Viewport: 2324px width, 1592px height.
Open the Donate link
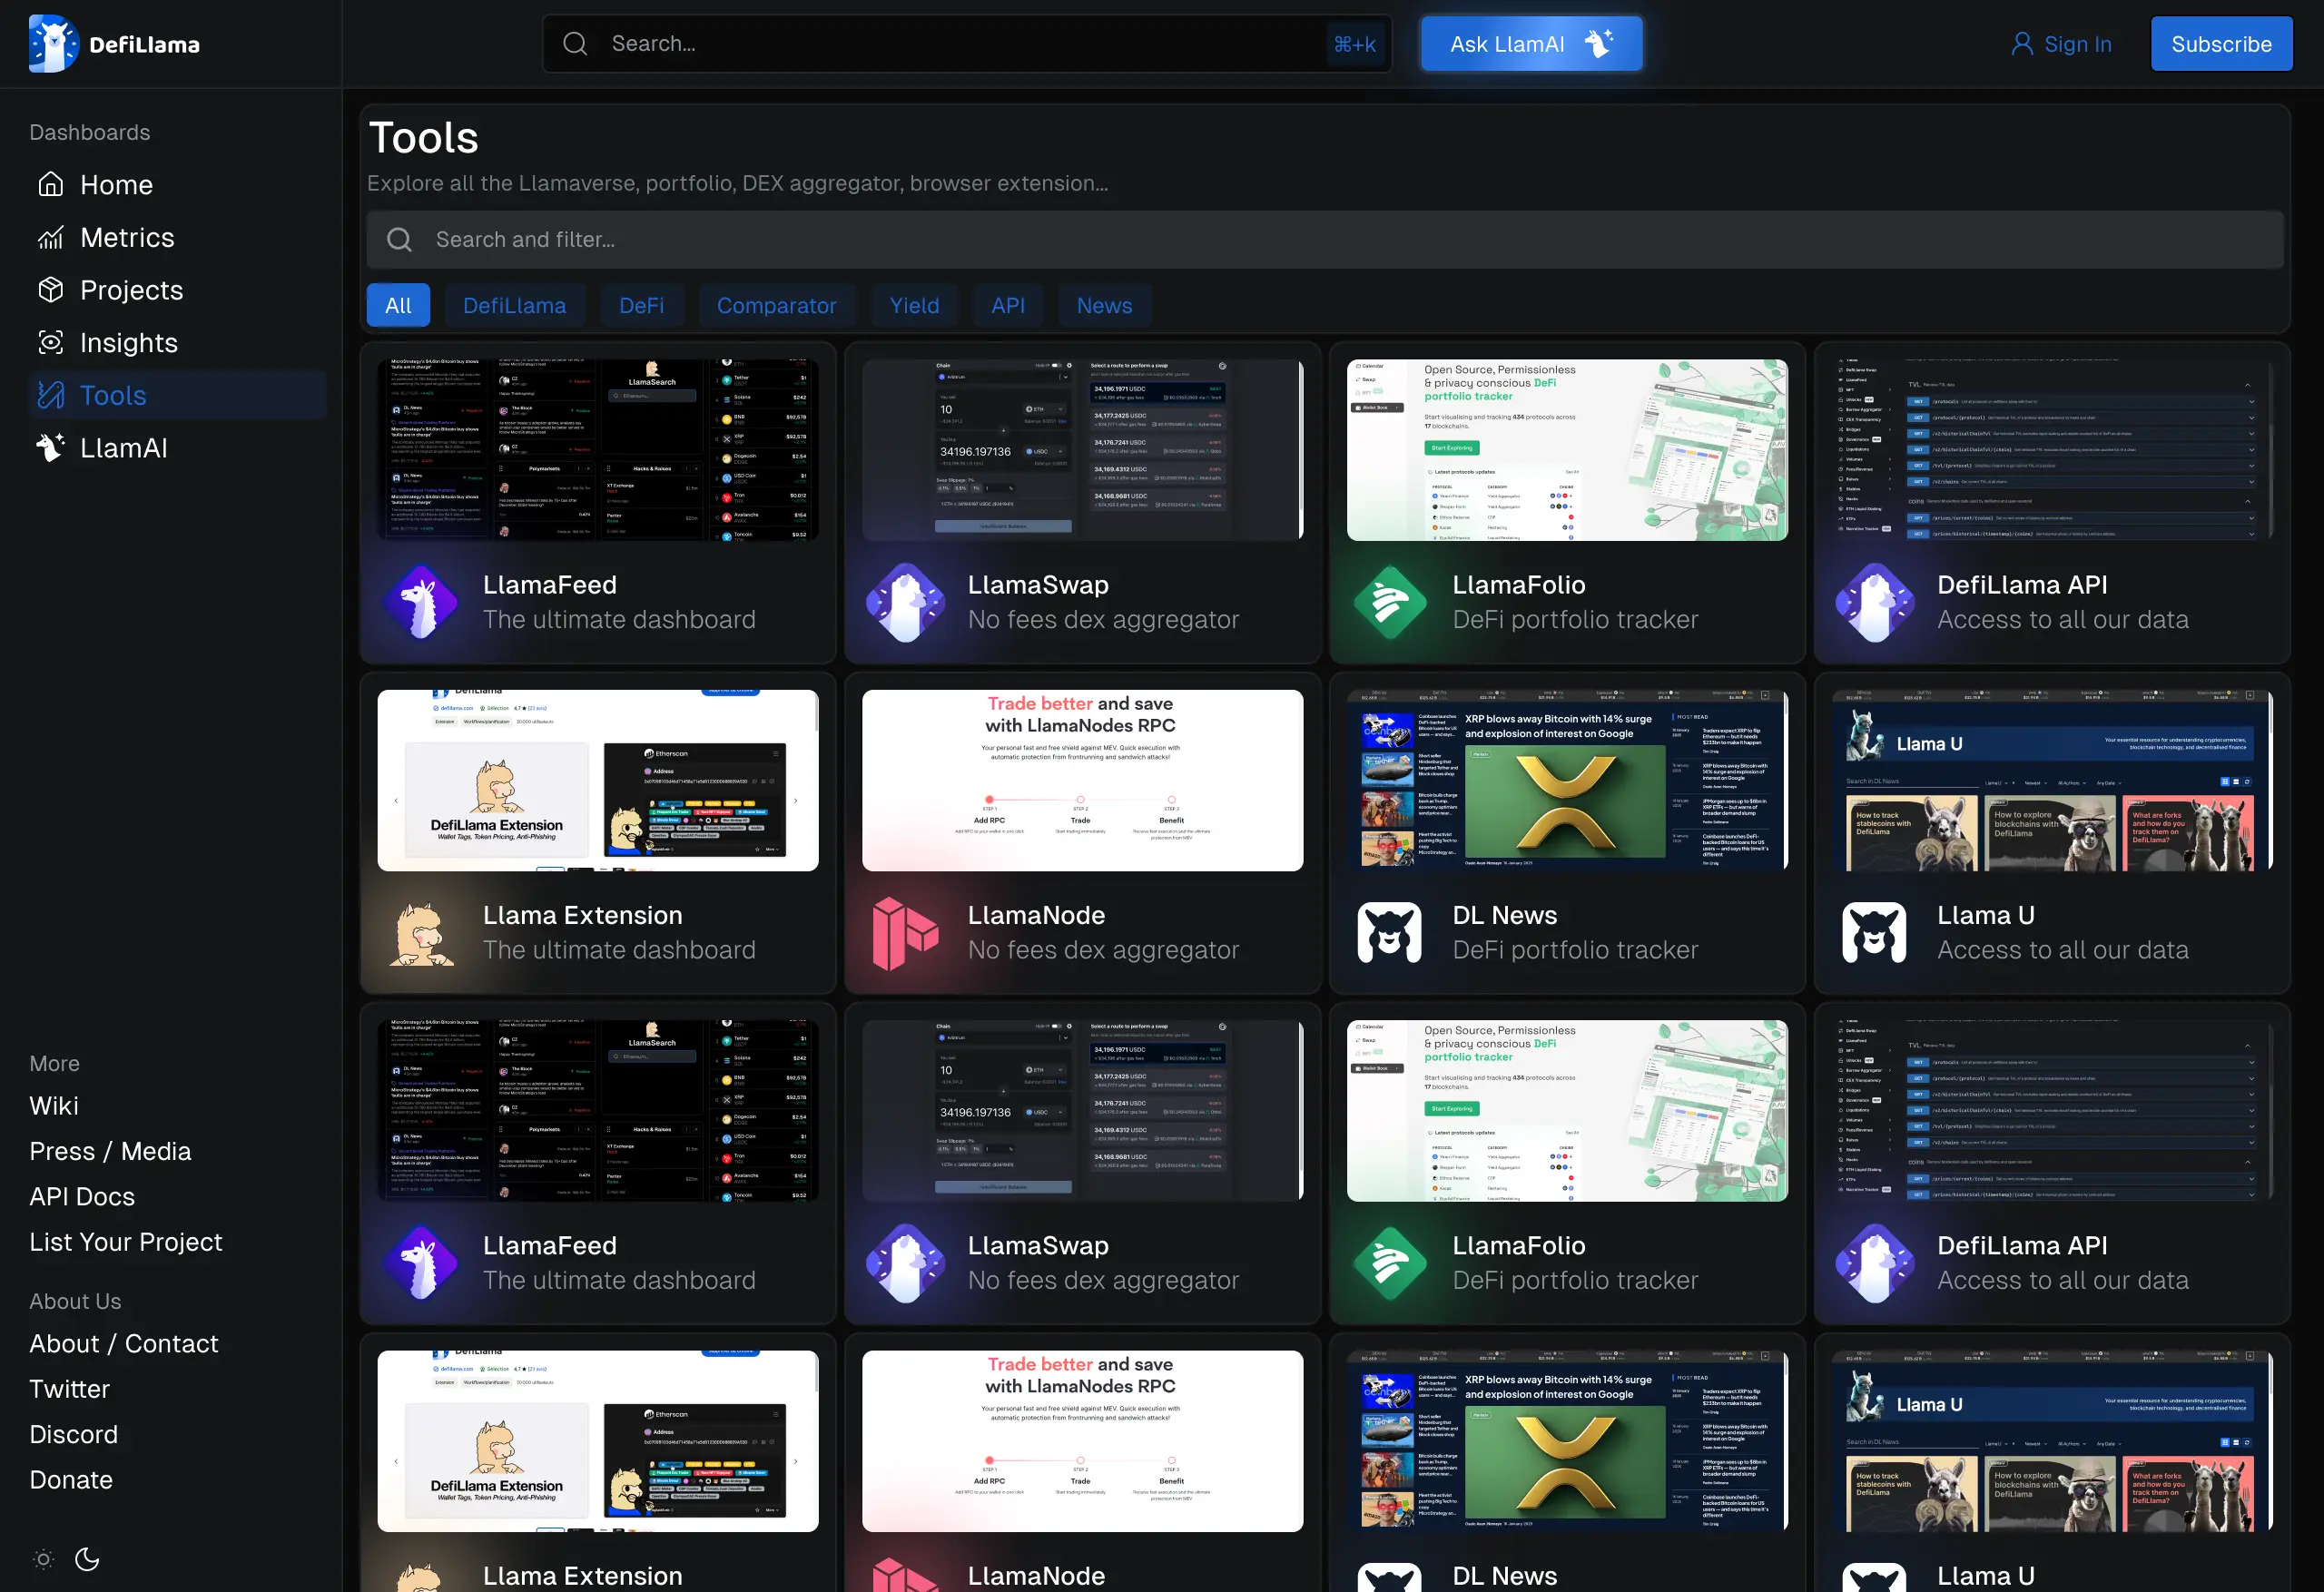(x=71, y=1479)
